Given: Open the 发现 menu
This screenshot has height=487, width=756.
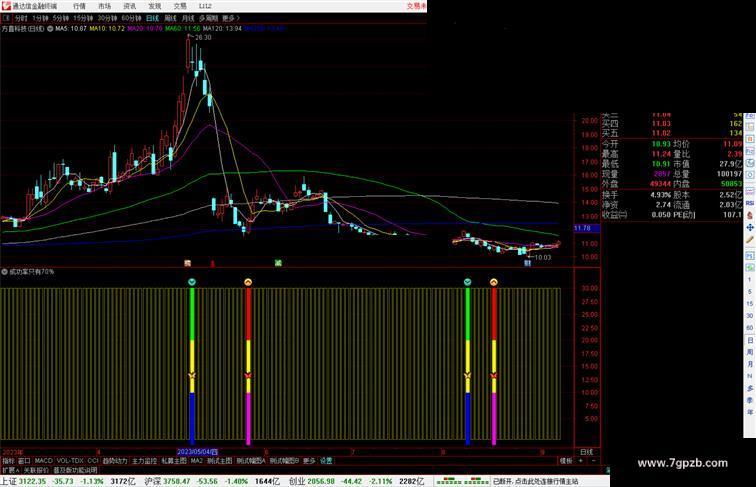Looking at the screenshot, I should click(154, 6).
